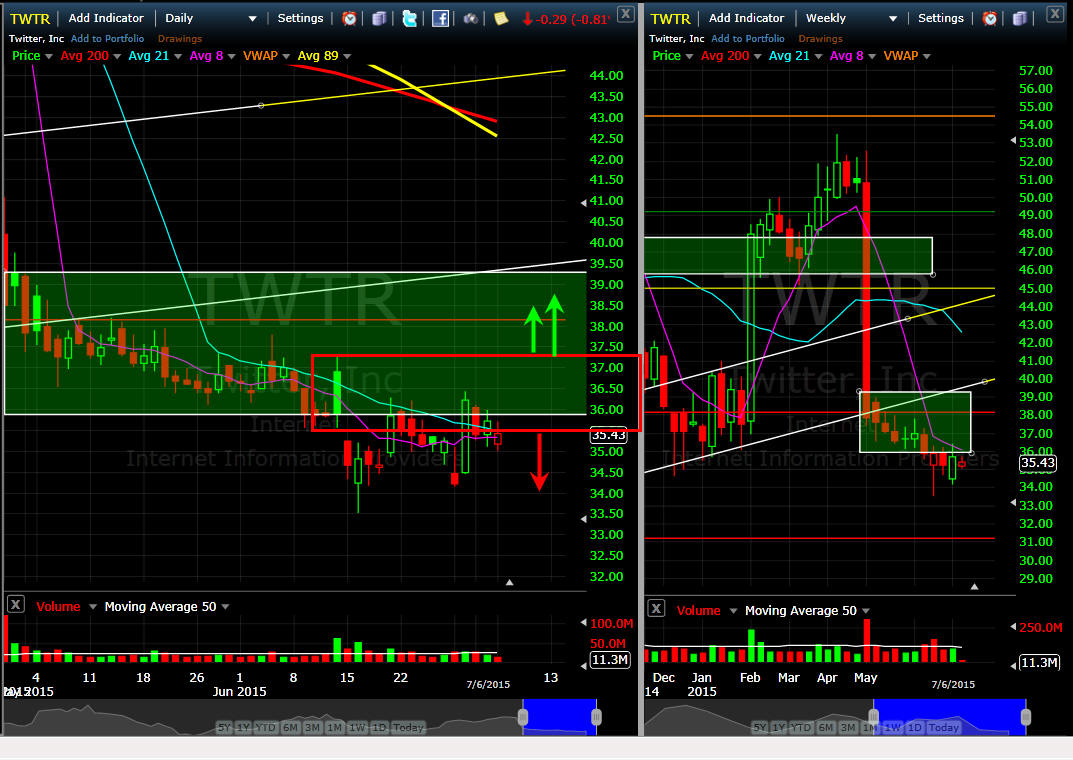Click the left arrow marker near 41.00 price
The image size is (1073, 760).
(583, 202)
